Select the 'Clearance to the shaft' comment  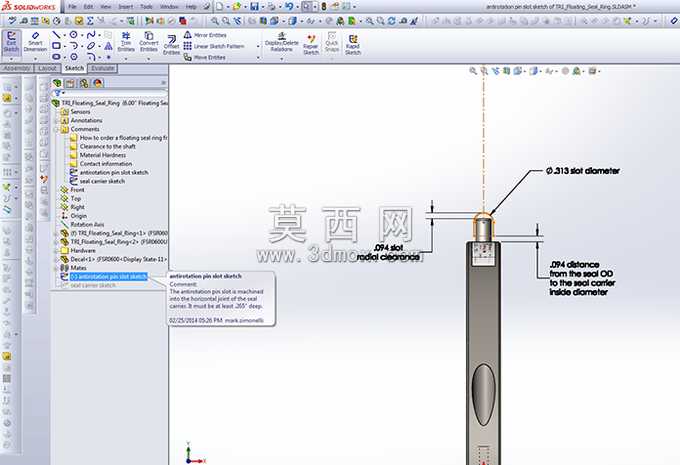tap(107, 147)
